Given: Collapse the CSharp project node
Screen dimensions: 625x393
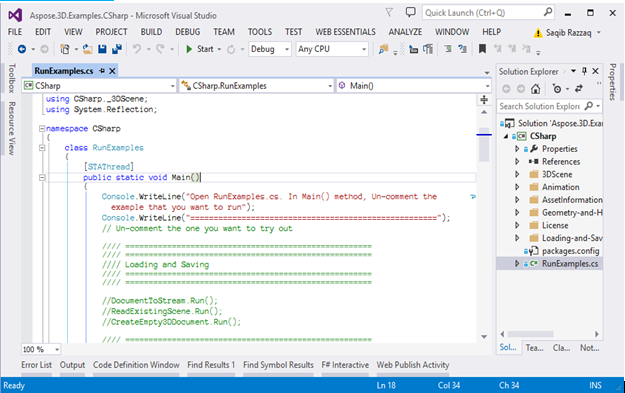Looking at the screenshot, I should click(x=506, y=136).
